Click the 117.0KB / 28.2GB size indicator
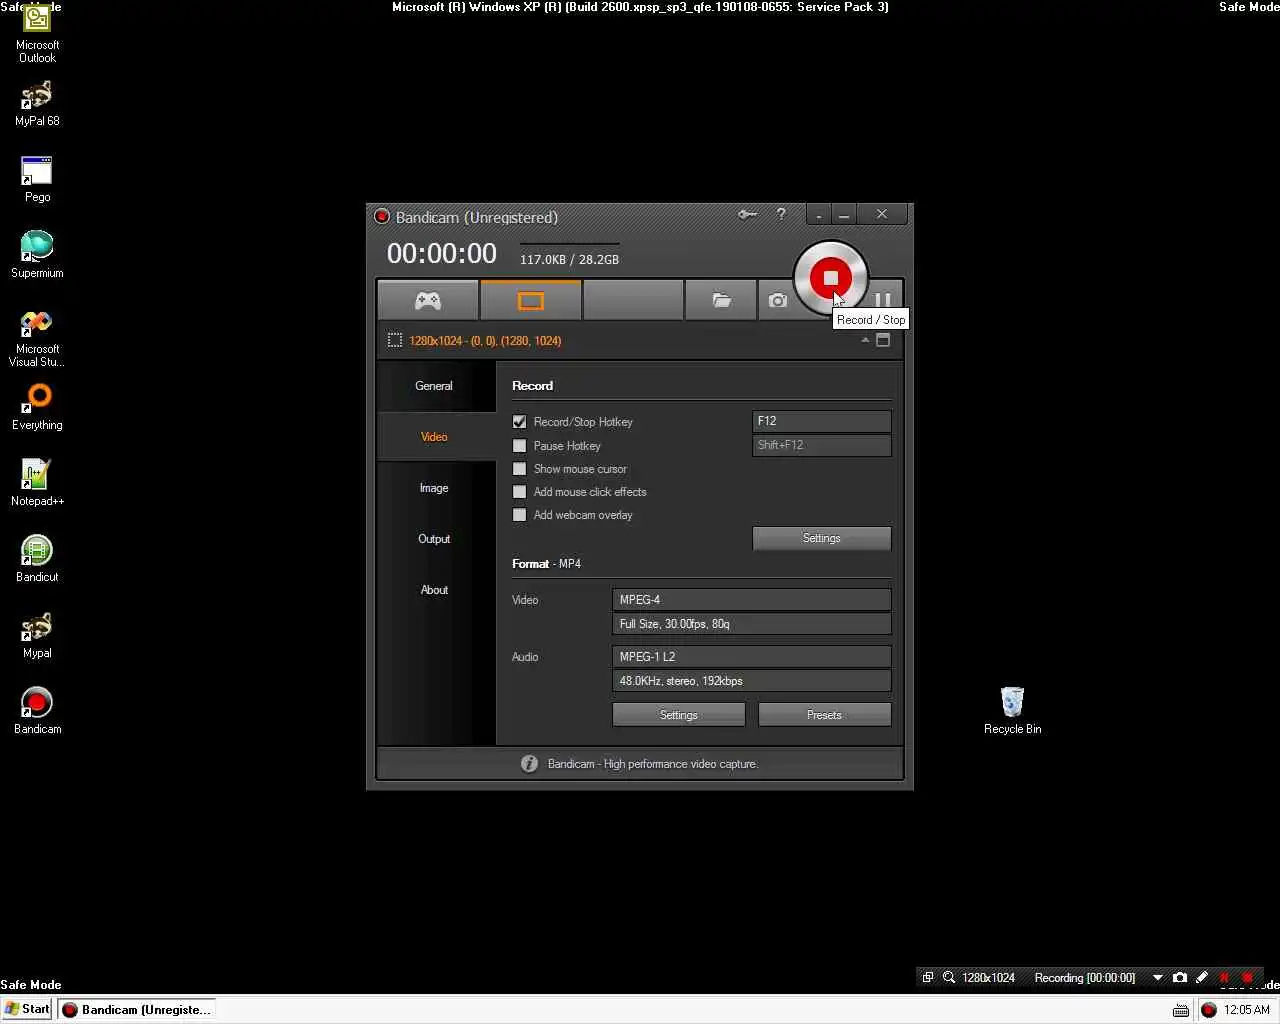The width and height of the screenshot is (1280, 1024). (569, 260)
